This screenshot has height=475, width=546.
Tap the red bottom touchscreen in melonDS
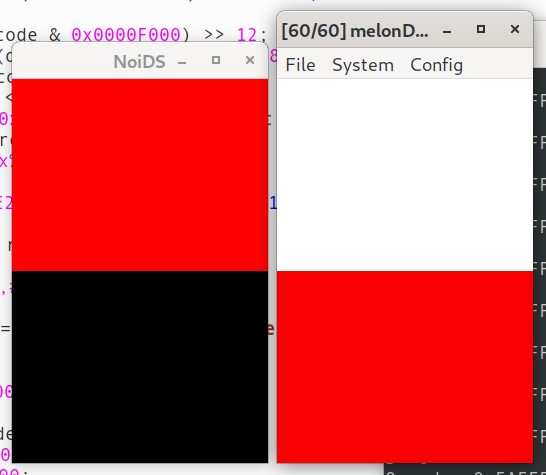pyautogui.click(x=405, y=367)
